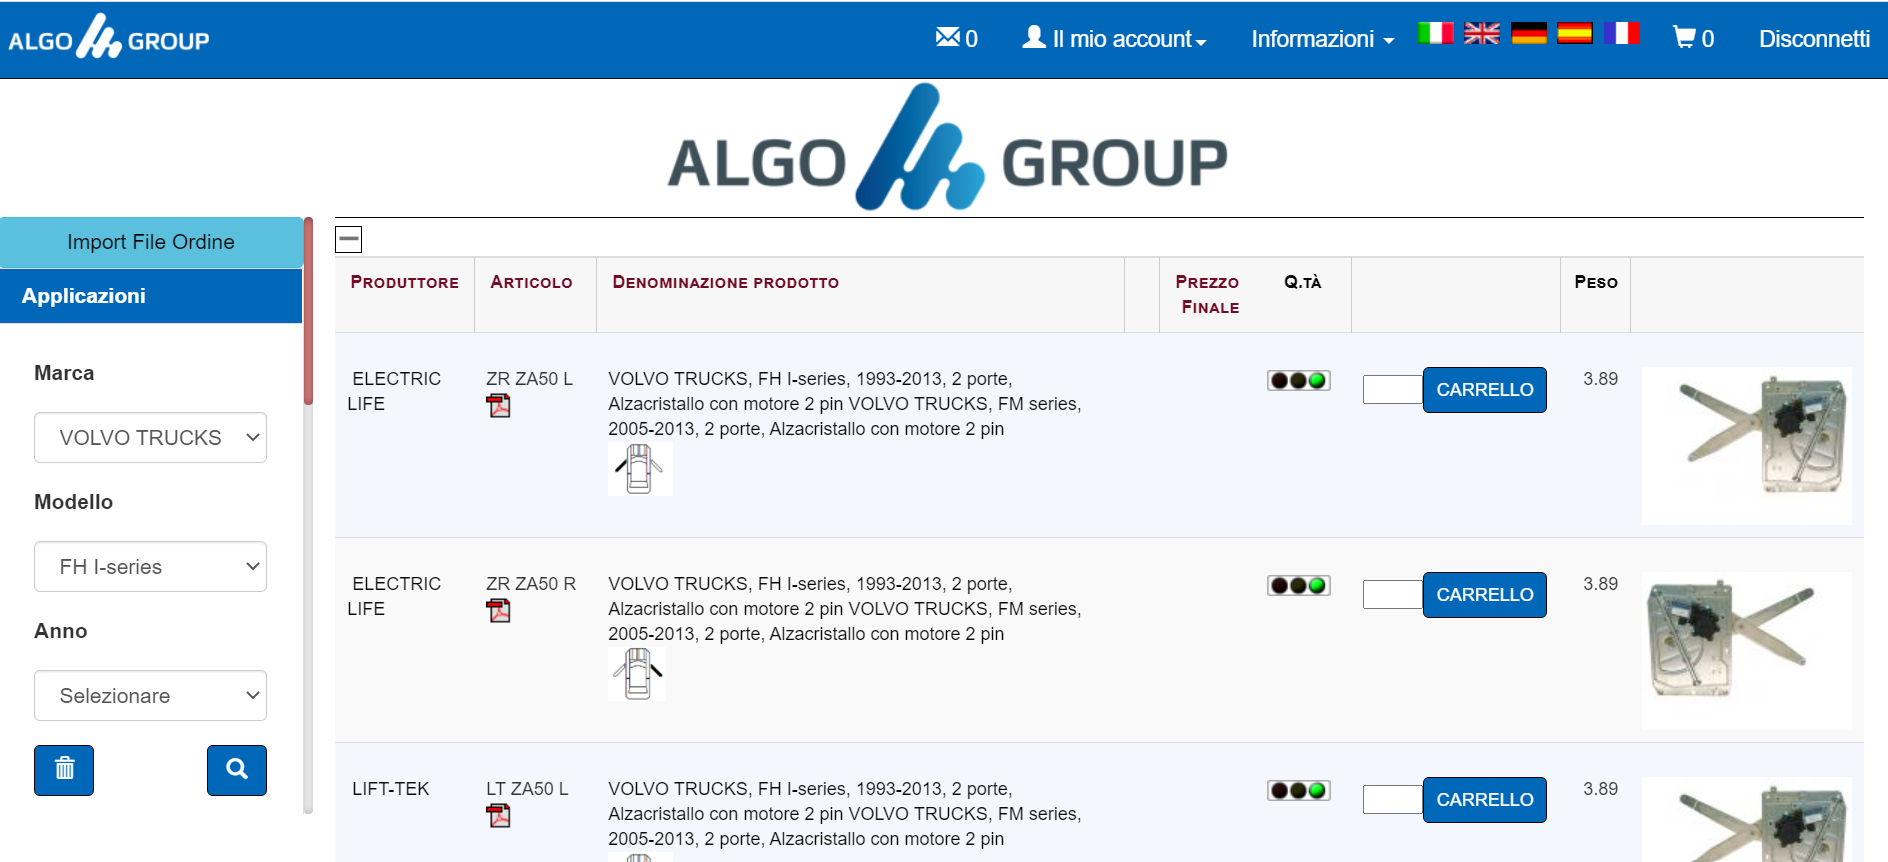This screenshot has height=862, width=1888.
Task: Click availability traffic light for ZR ZA50 R
Action: (x=1298, y=585)
